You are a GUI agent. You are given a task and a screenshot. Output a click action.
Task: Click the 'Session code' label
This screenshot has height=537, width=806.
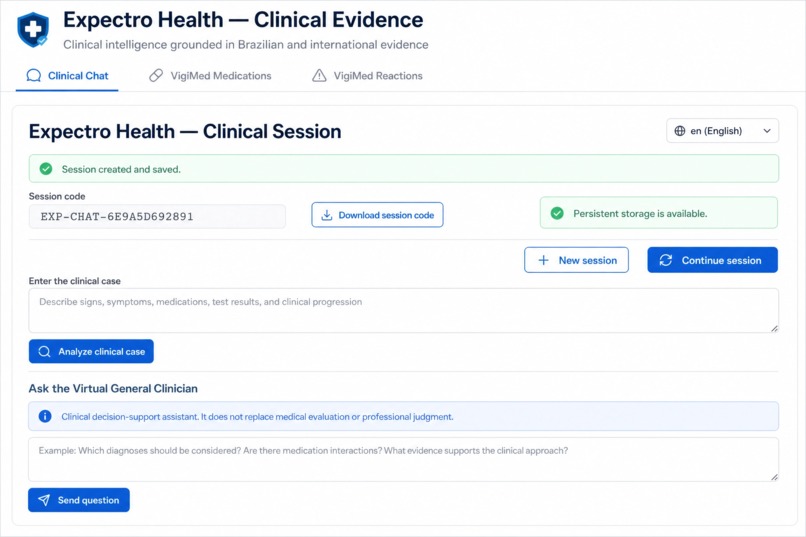click(57, 196)
